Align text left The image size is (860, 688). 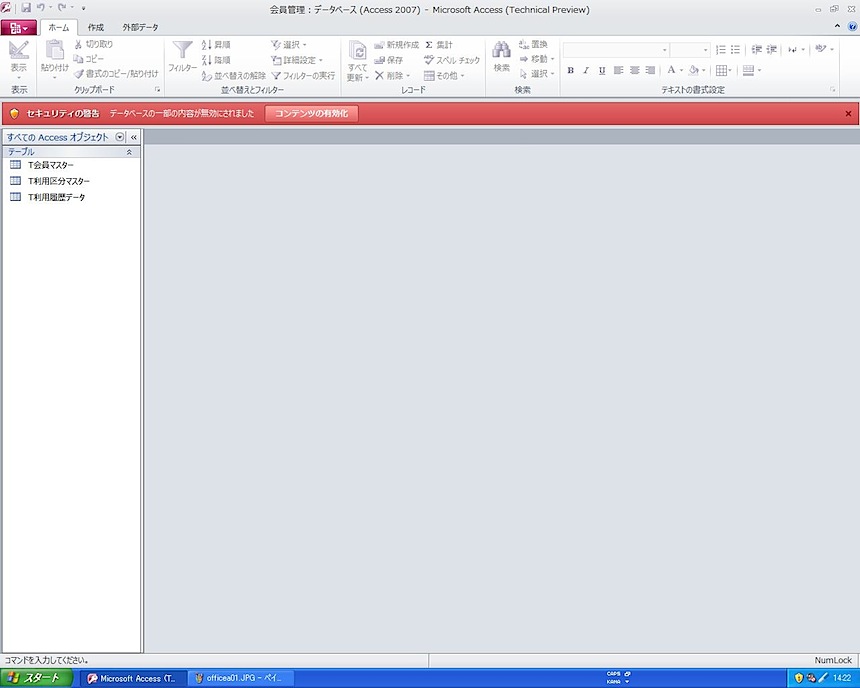tap(619, 70)
